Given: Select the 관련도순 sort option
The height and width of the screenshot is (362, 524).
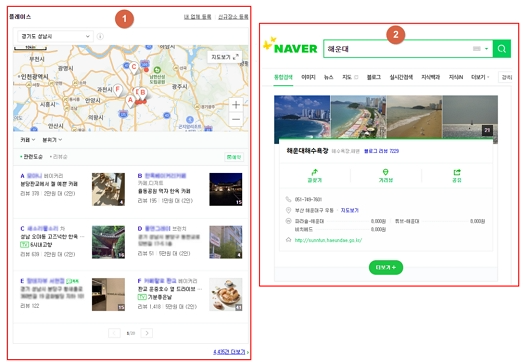Looking at the screenshot, I should [31, 157].
